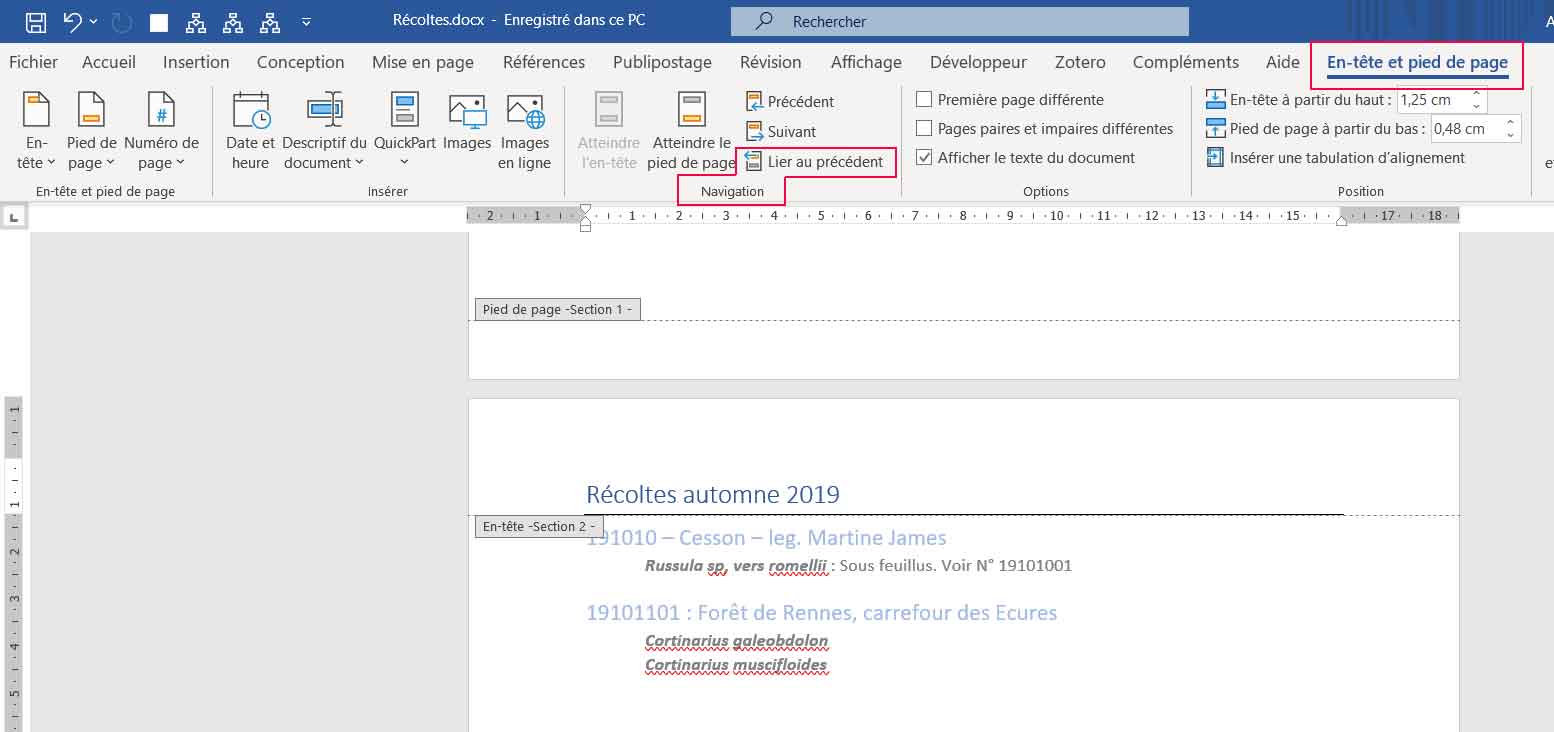Toggle Lier au précédent

point(815,162)
